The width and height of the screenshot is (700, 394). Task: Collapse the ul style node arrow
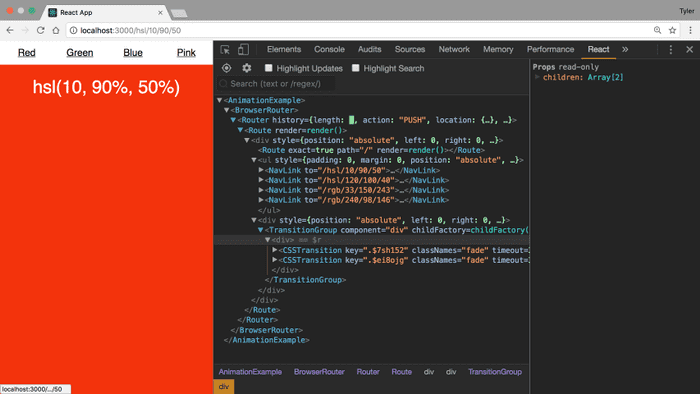coord(254,160)
